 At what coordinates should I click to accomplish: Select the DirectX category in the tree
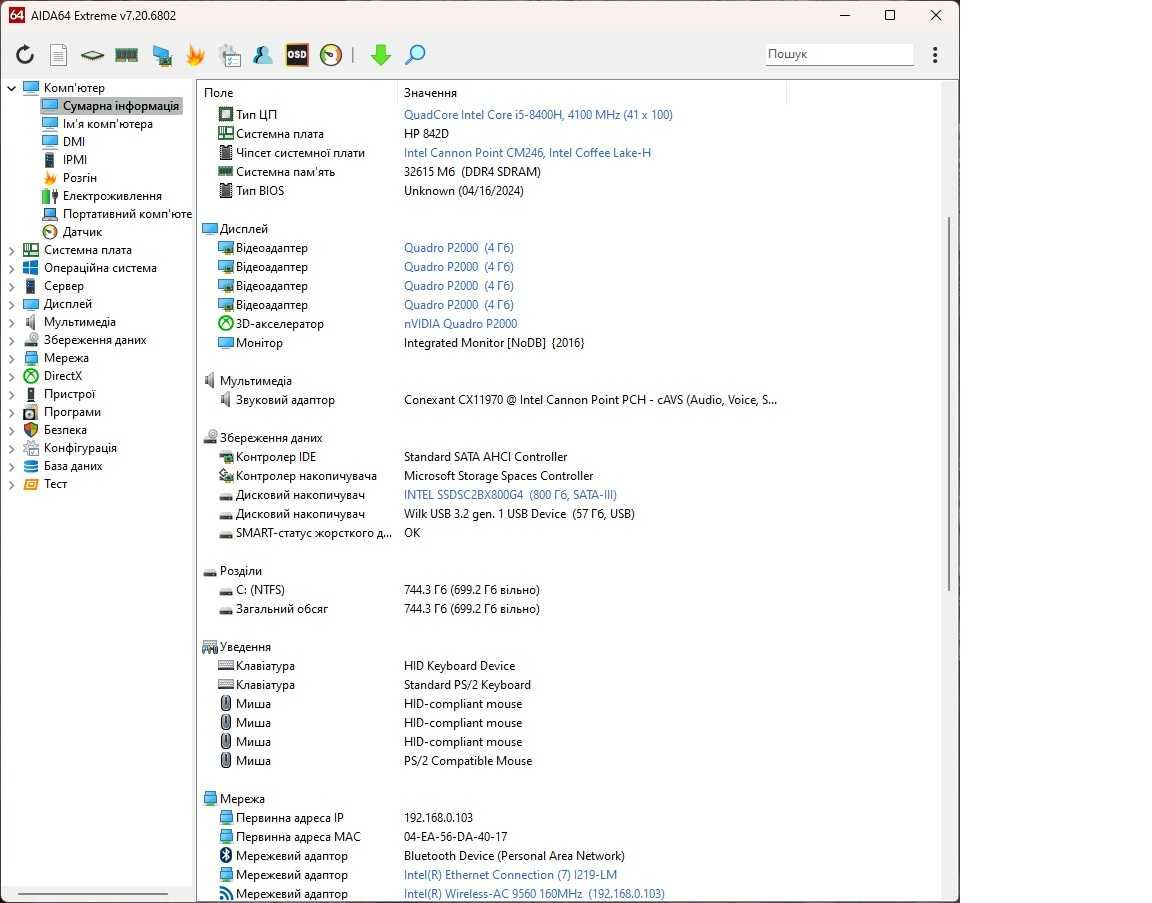tap(62, 376)
